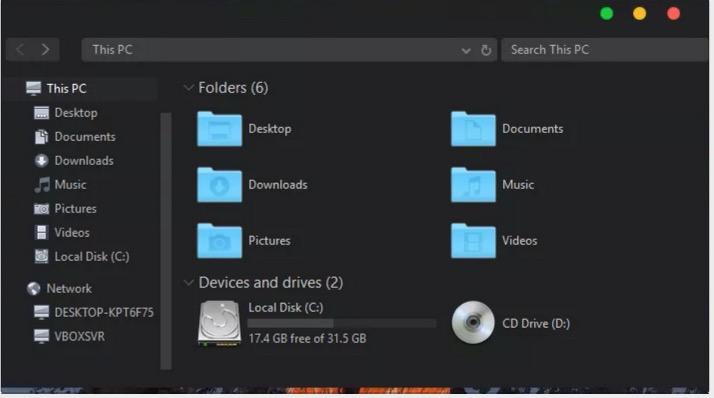
Task: Click Local Disk (C:) icon in sidebar
Action: point(41,256)
